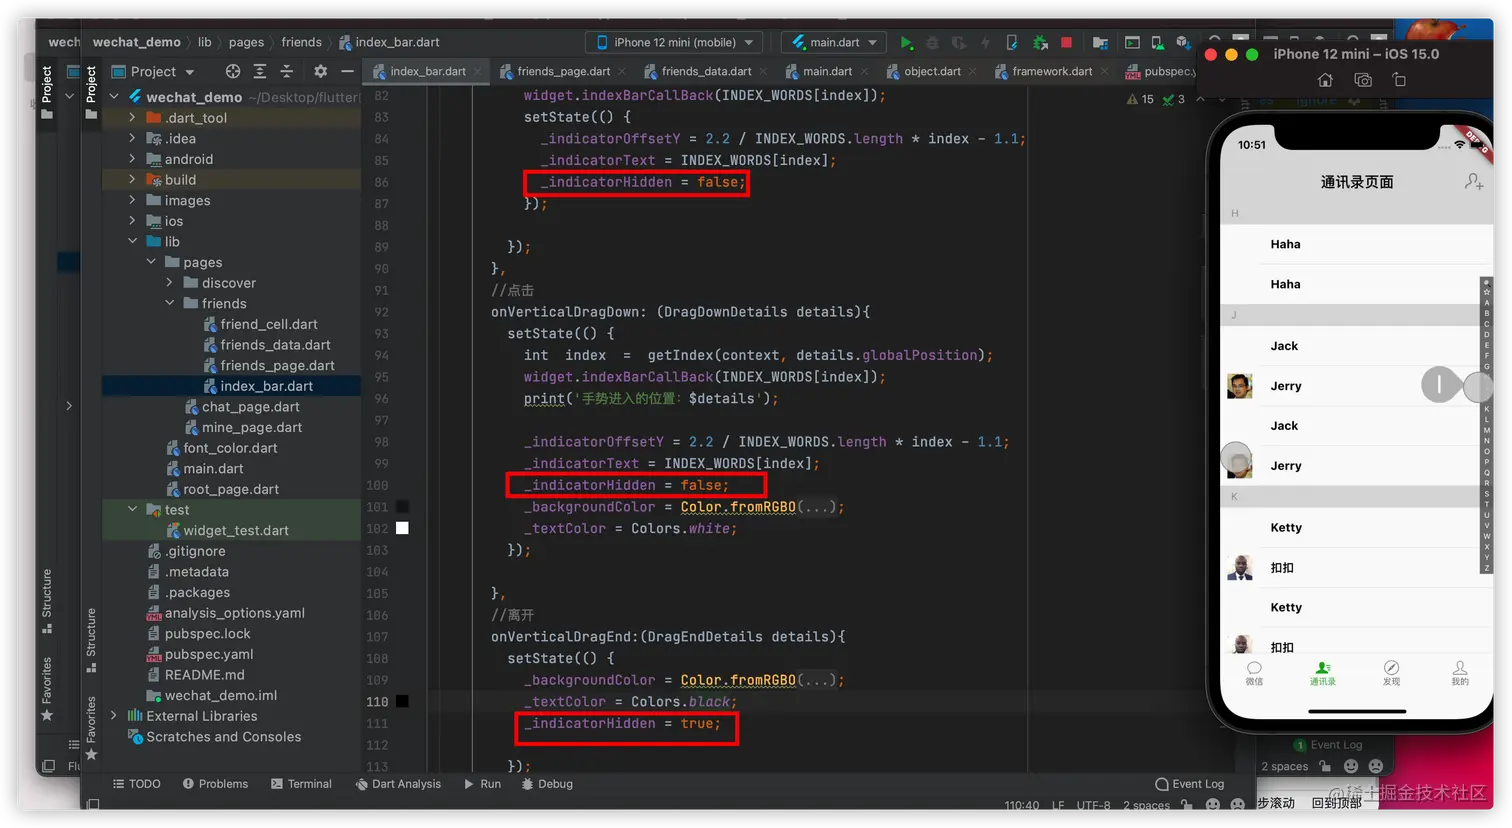The height and width of the screenshot is (828, 1512).
Task: Click the crosshair locate-opened-file icon
Action: pos(233,71)
